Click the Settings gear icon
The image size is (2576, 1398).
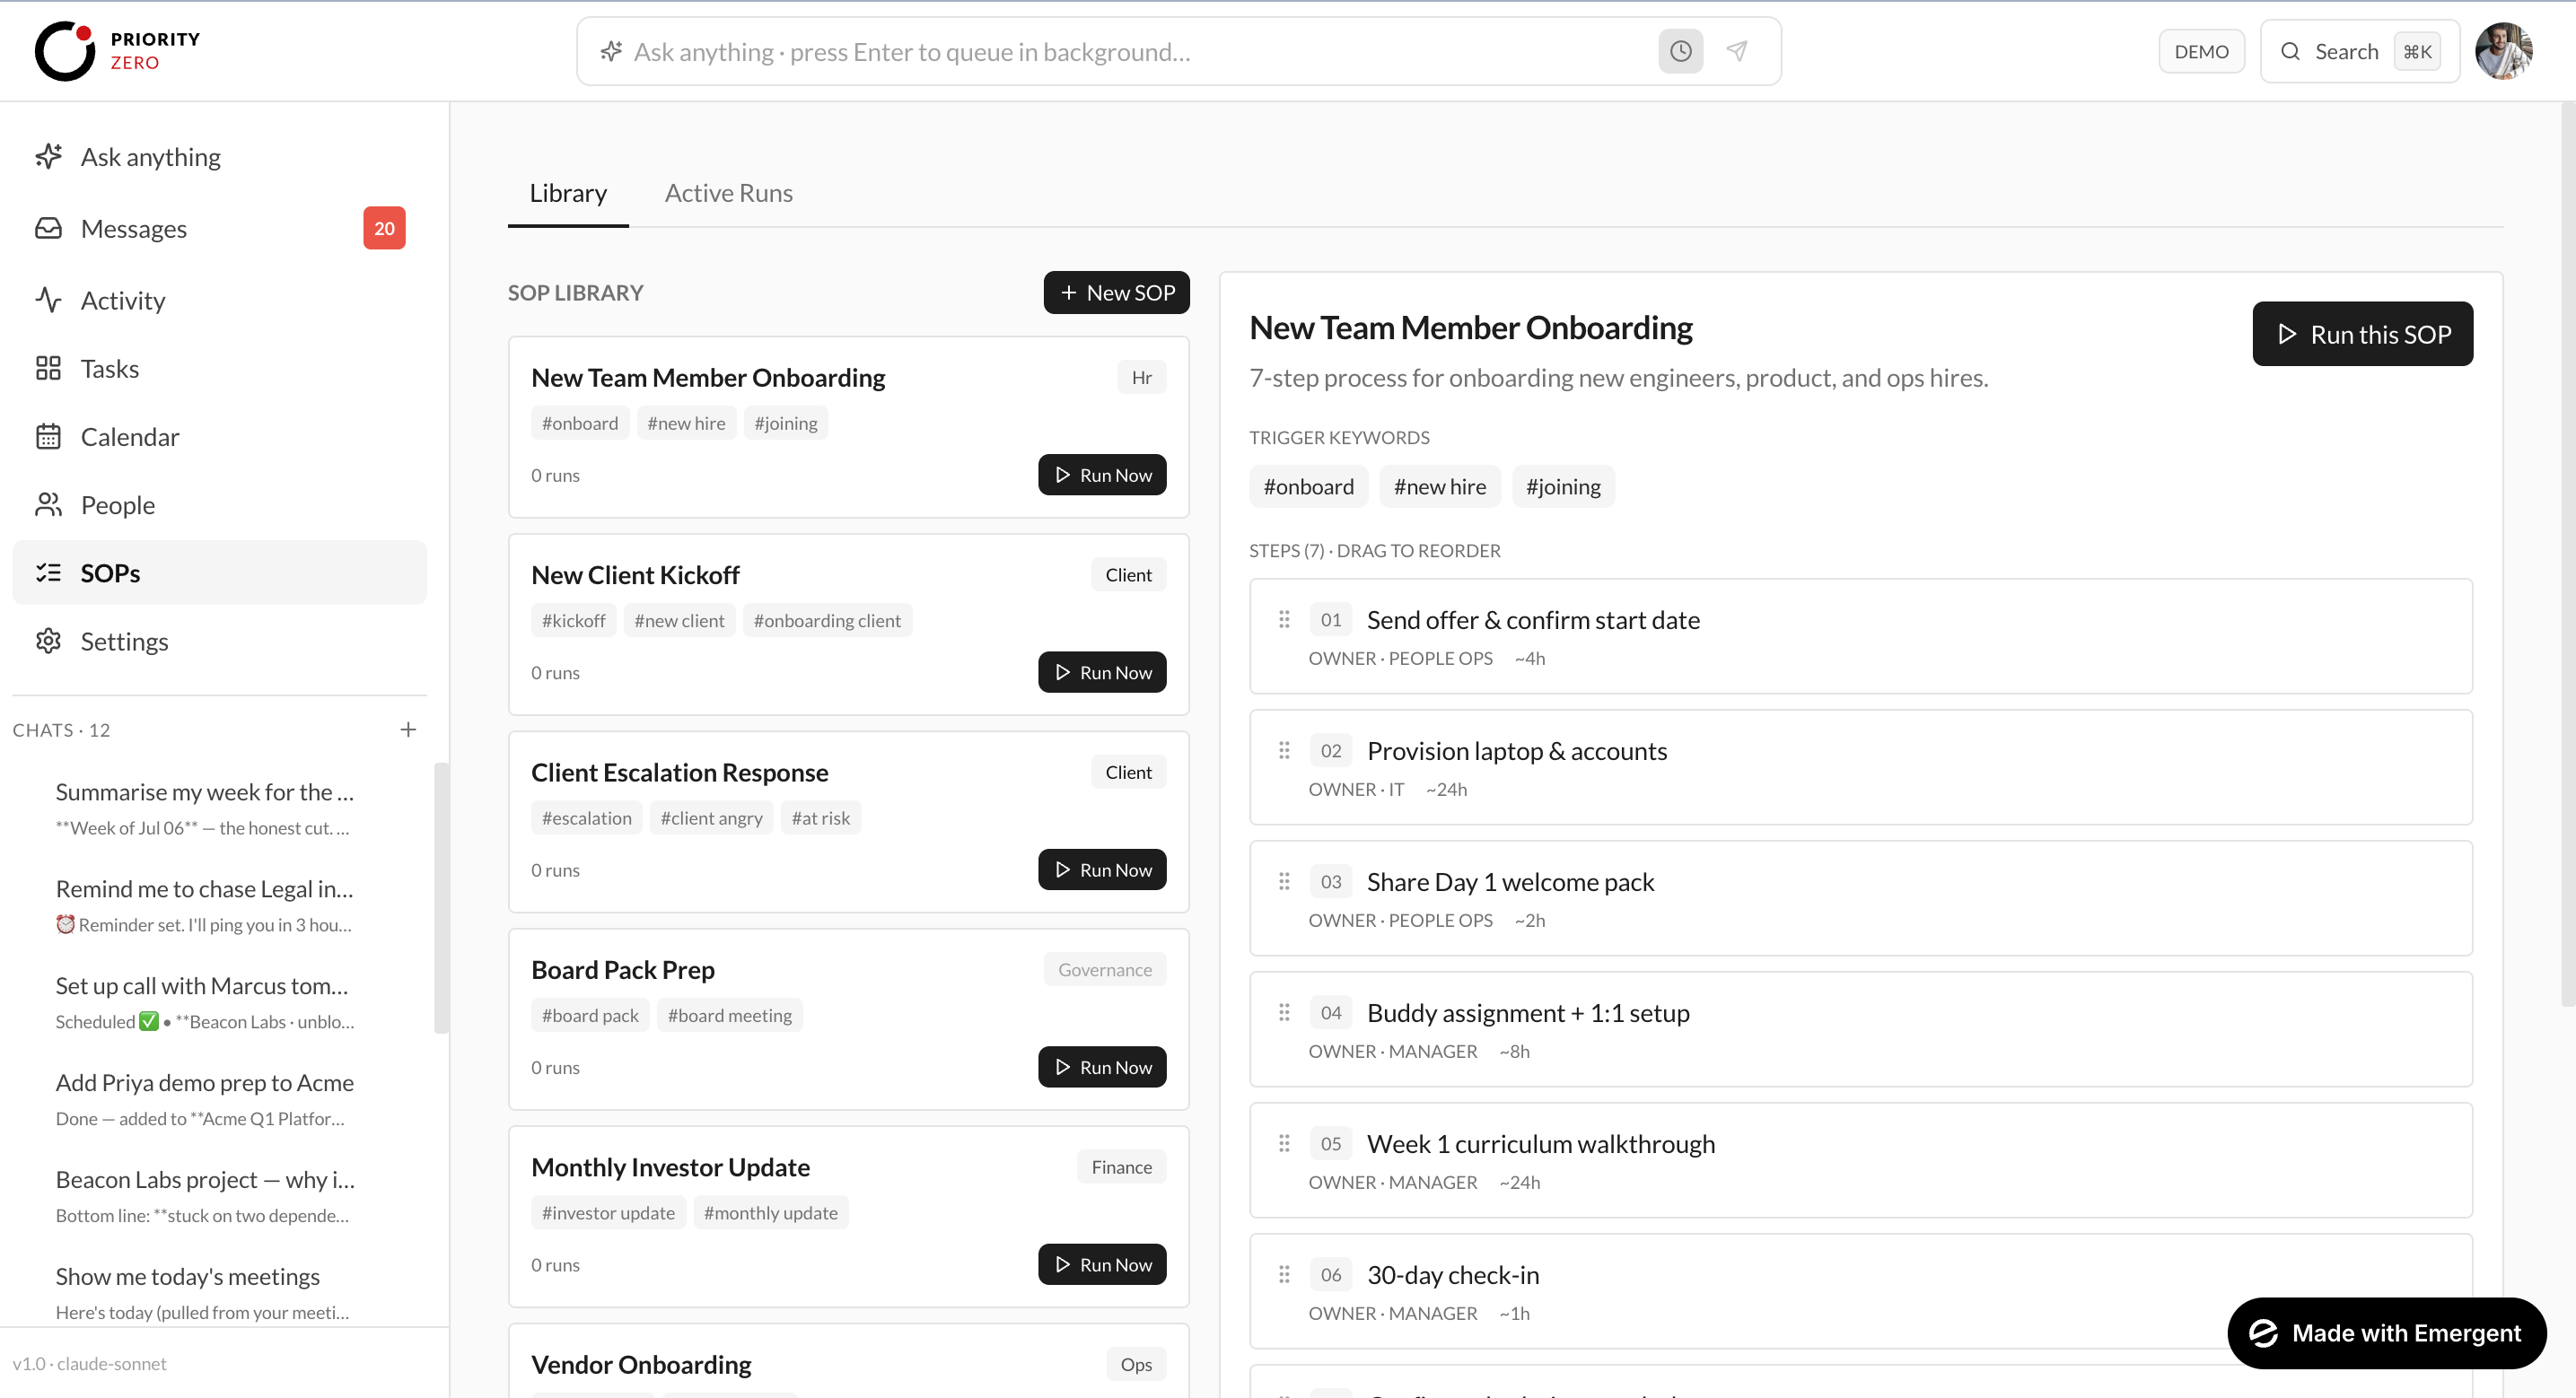coord(48,641)
